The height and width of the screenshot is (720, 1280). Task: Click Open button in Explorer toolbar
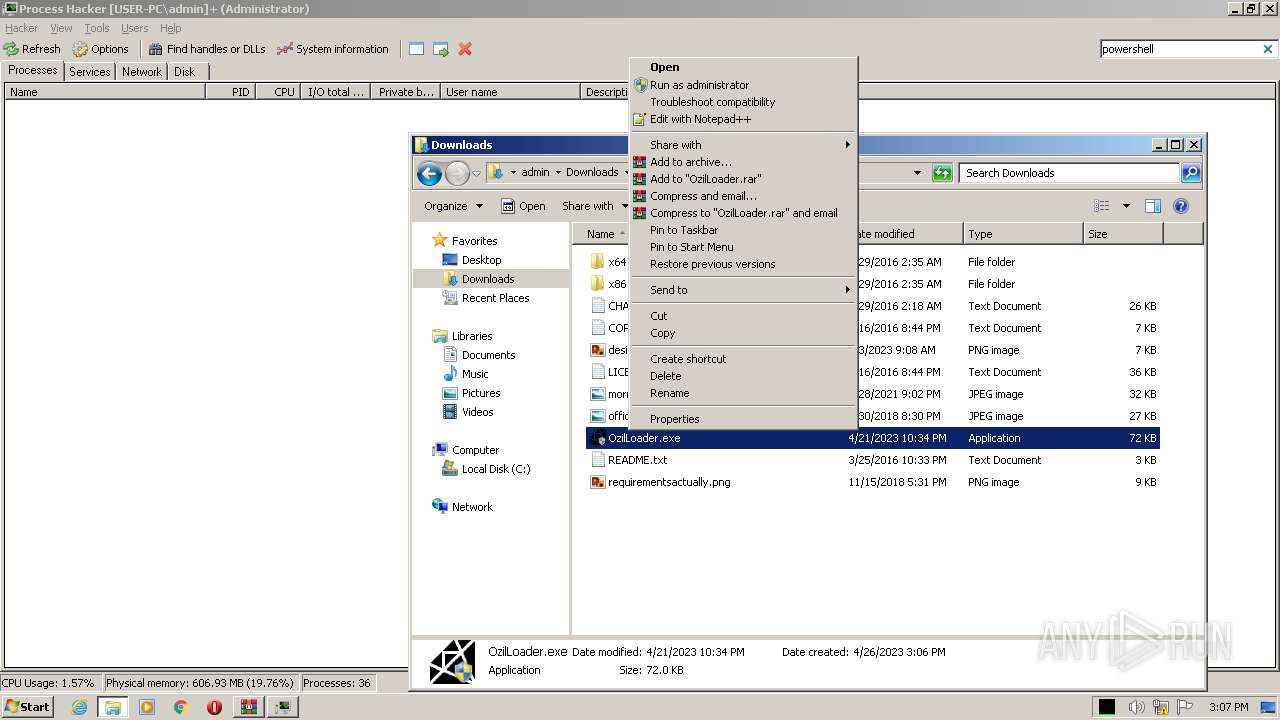(x=523, y=206)
